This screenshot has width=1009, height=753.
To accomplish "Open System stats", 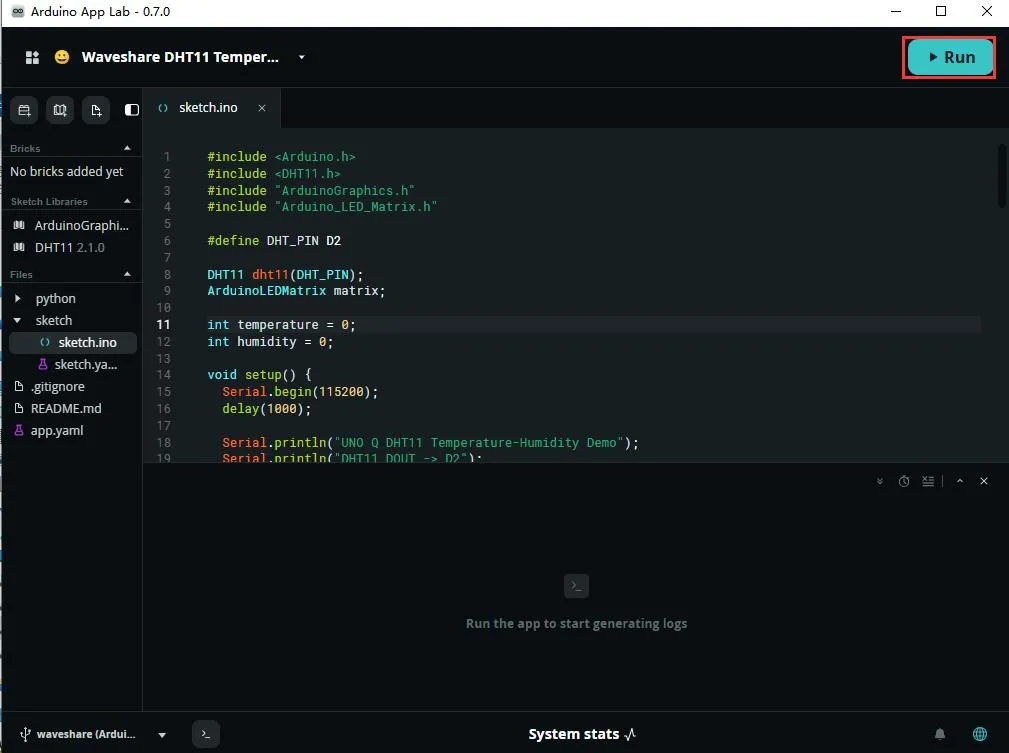I will coord(582,734).
